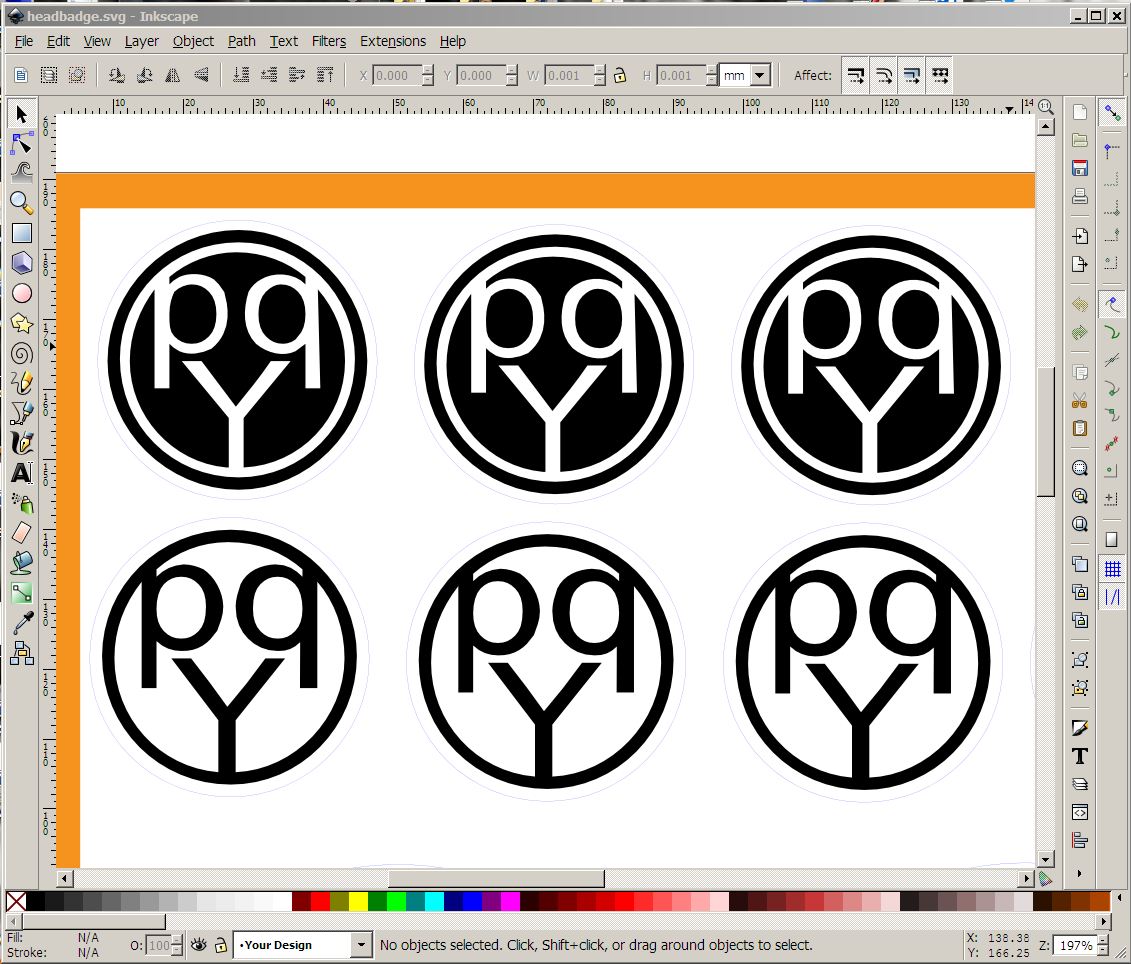The height and width of the screenshot is (964, 1131).
Task: Pick the cyan palette swatch
Action: [434, 901]
